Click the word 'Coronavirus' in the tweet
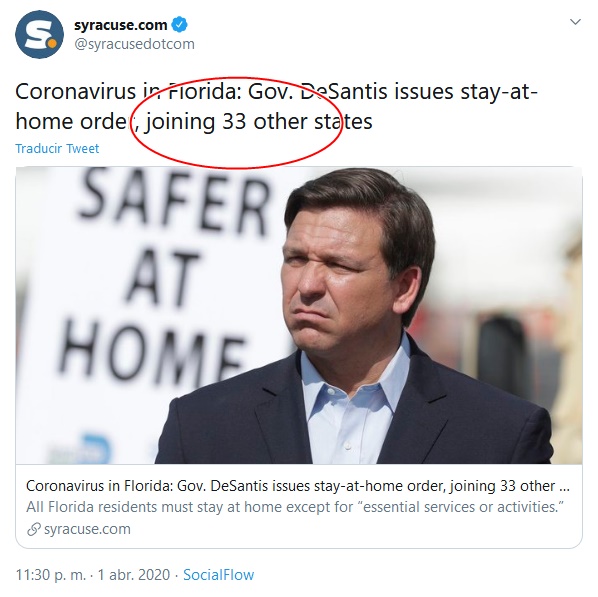598x597 pixels. [76, 92]
